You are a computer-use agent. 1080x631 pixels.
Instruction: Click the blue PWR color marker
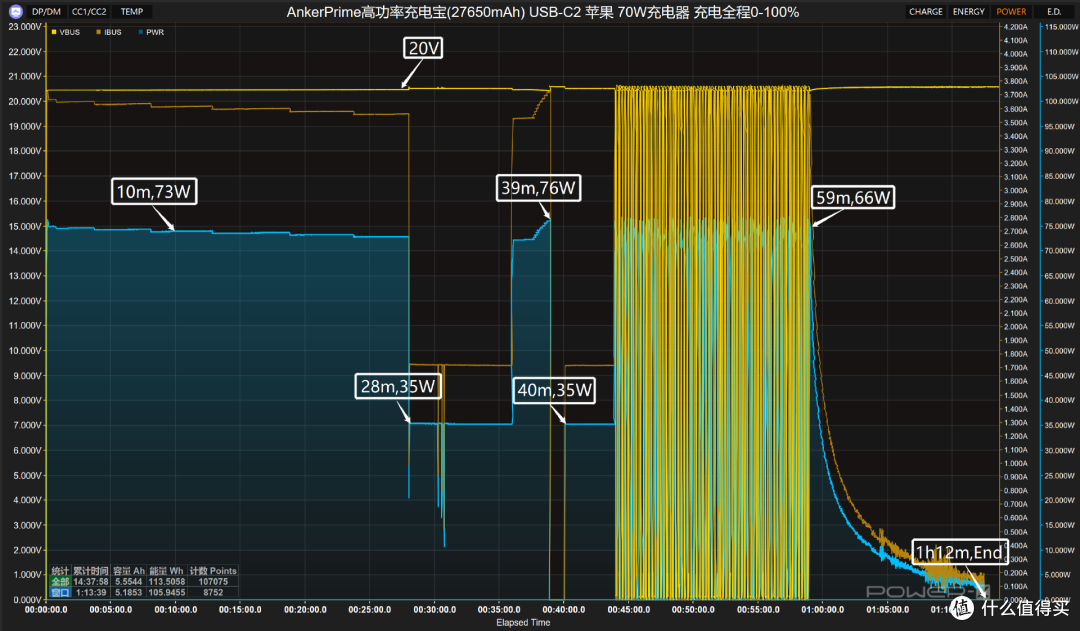(141, 32)
